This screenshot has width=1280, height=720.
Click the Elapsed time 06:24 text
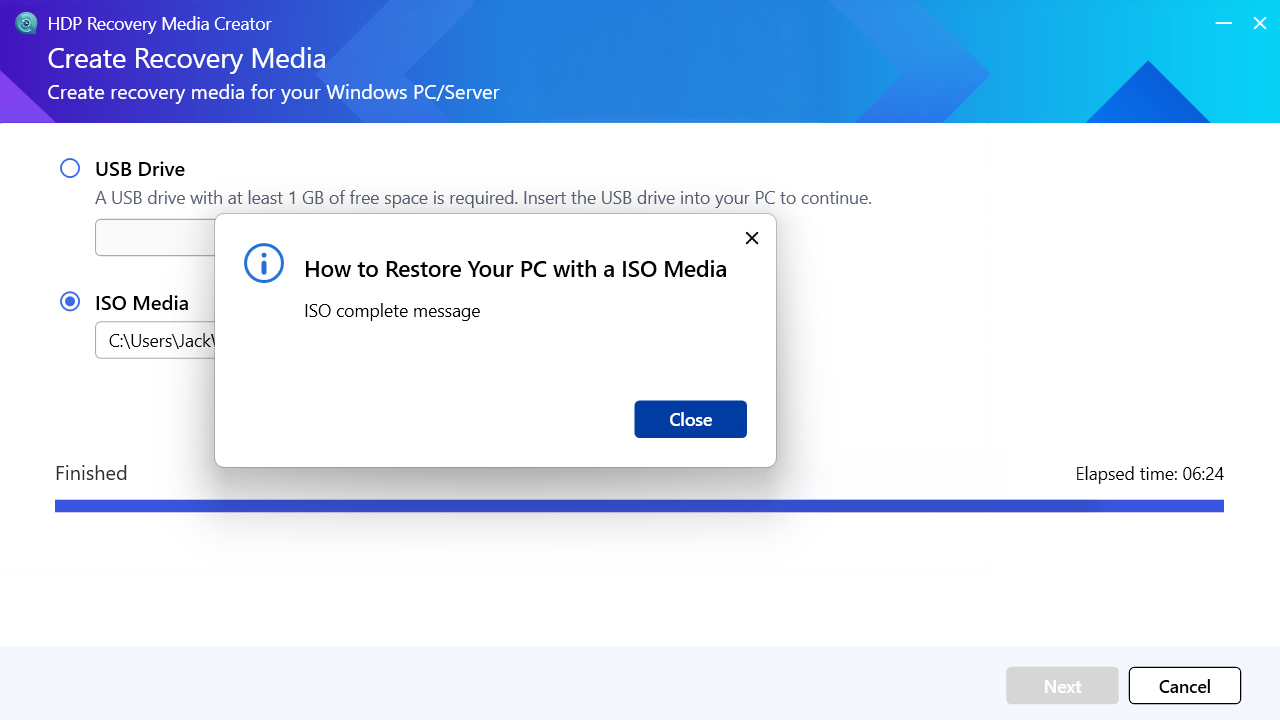[1149, 473]
